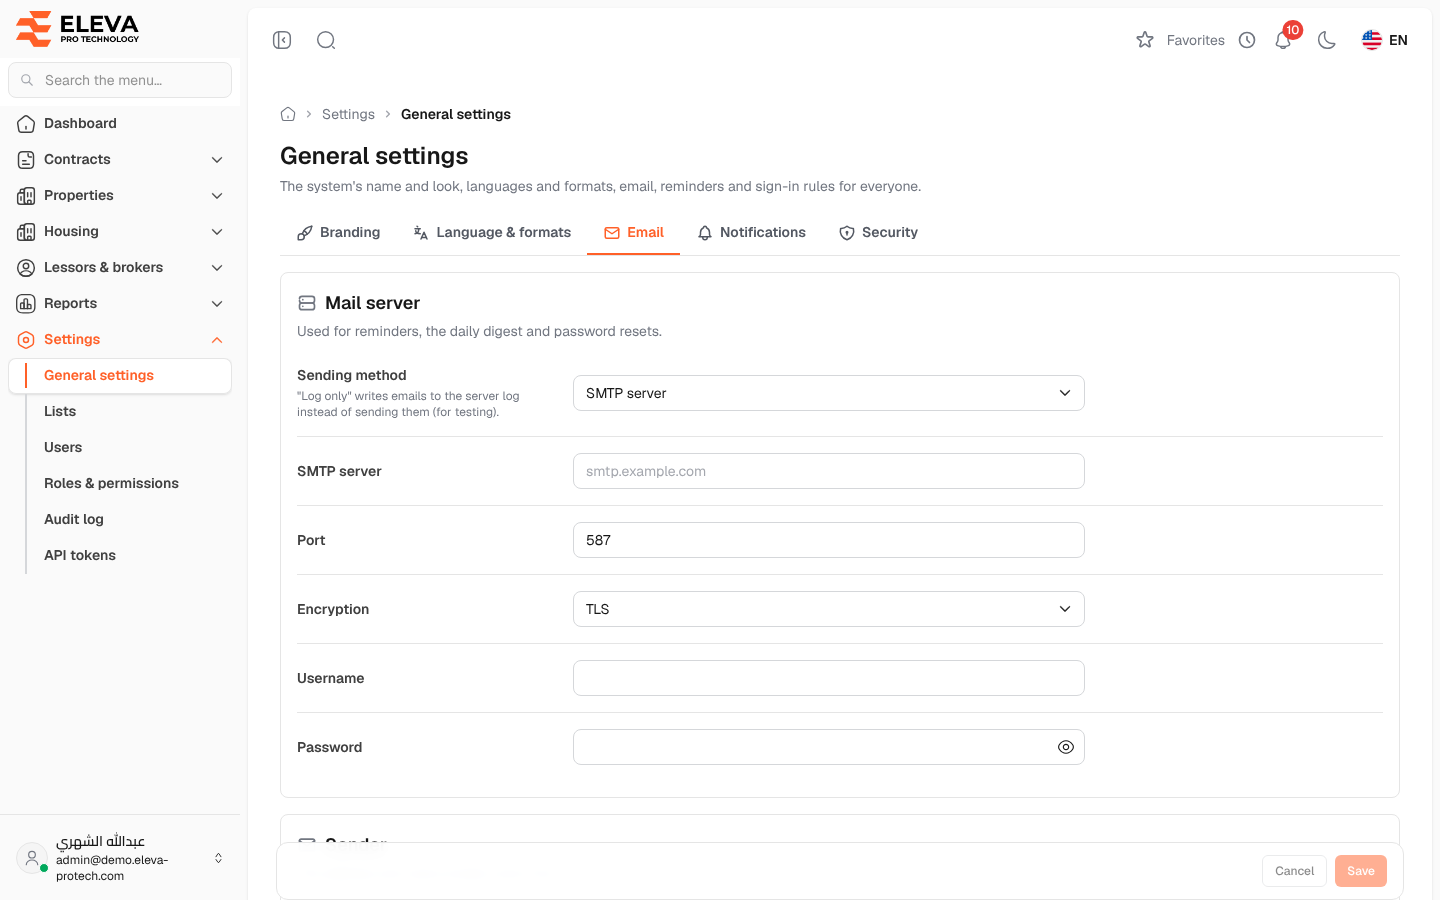Open the notifications bell with 10 badge
Viewport: 1440px width, 900px height.
coord(1284,40)
